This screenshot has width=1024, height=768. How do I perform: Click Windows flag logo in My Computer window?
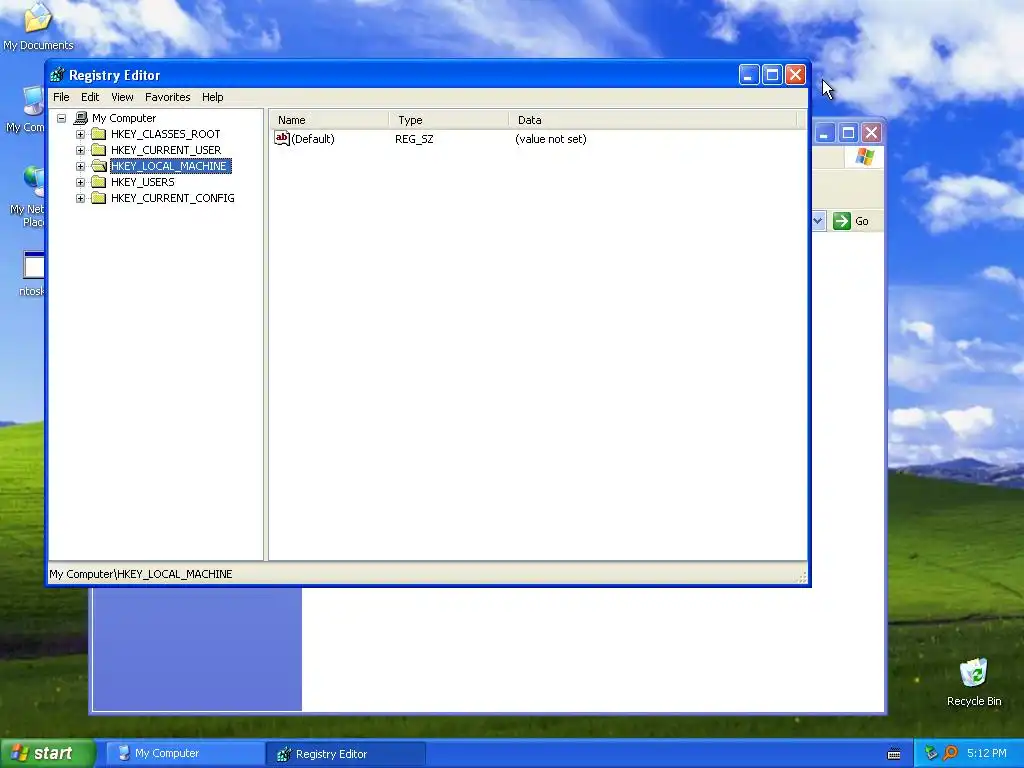point(865,157)
